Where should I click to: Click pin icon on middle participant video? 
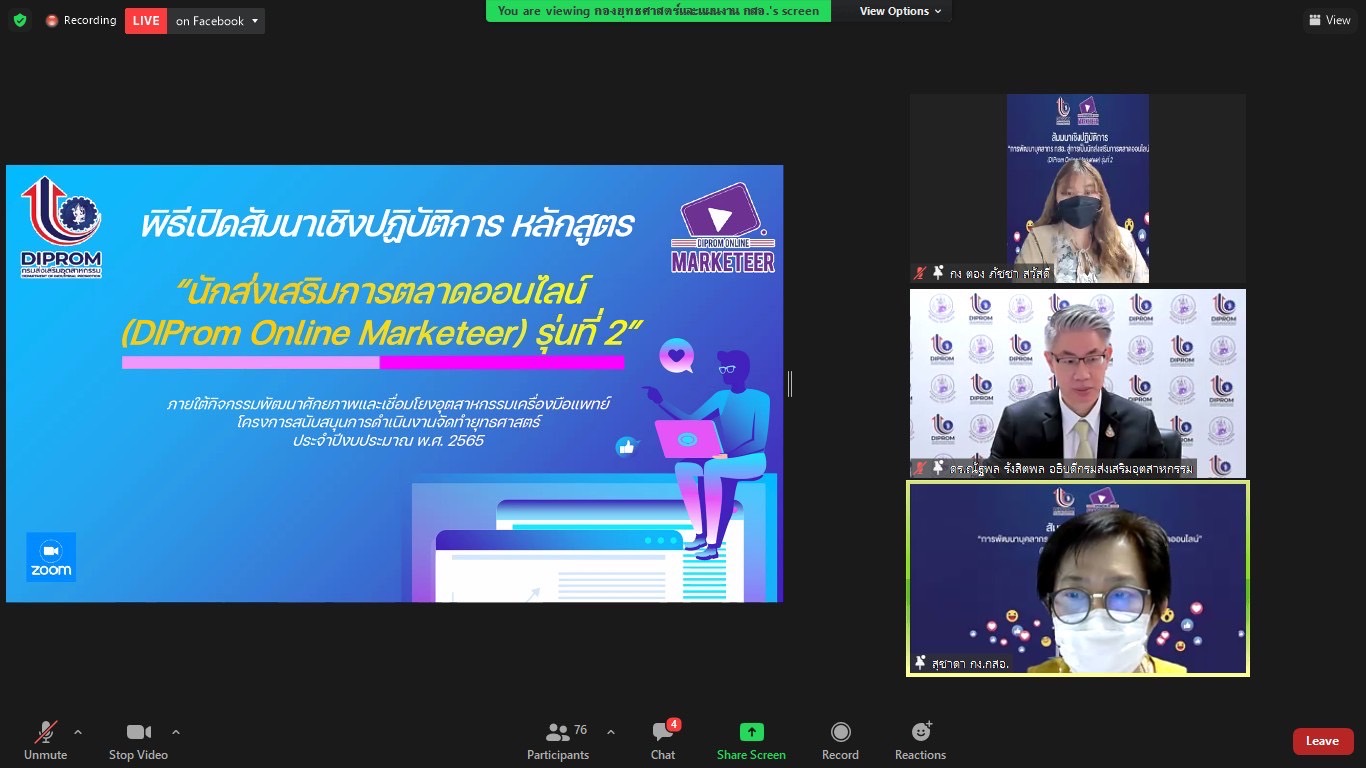coord(938,468)
